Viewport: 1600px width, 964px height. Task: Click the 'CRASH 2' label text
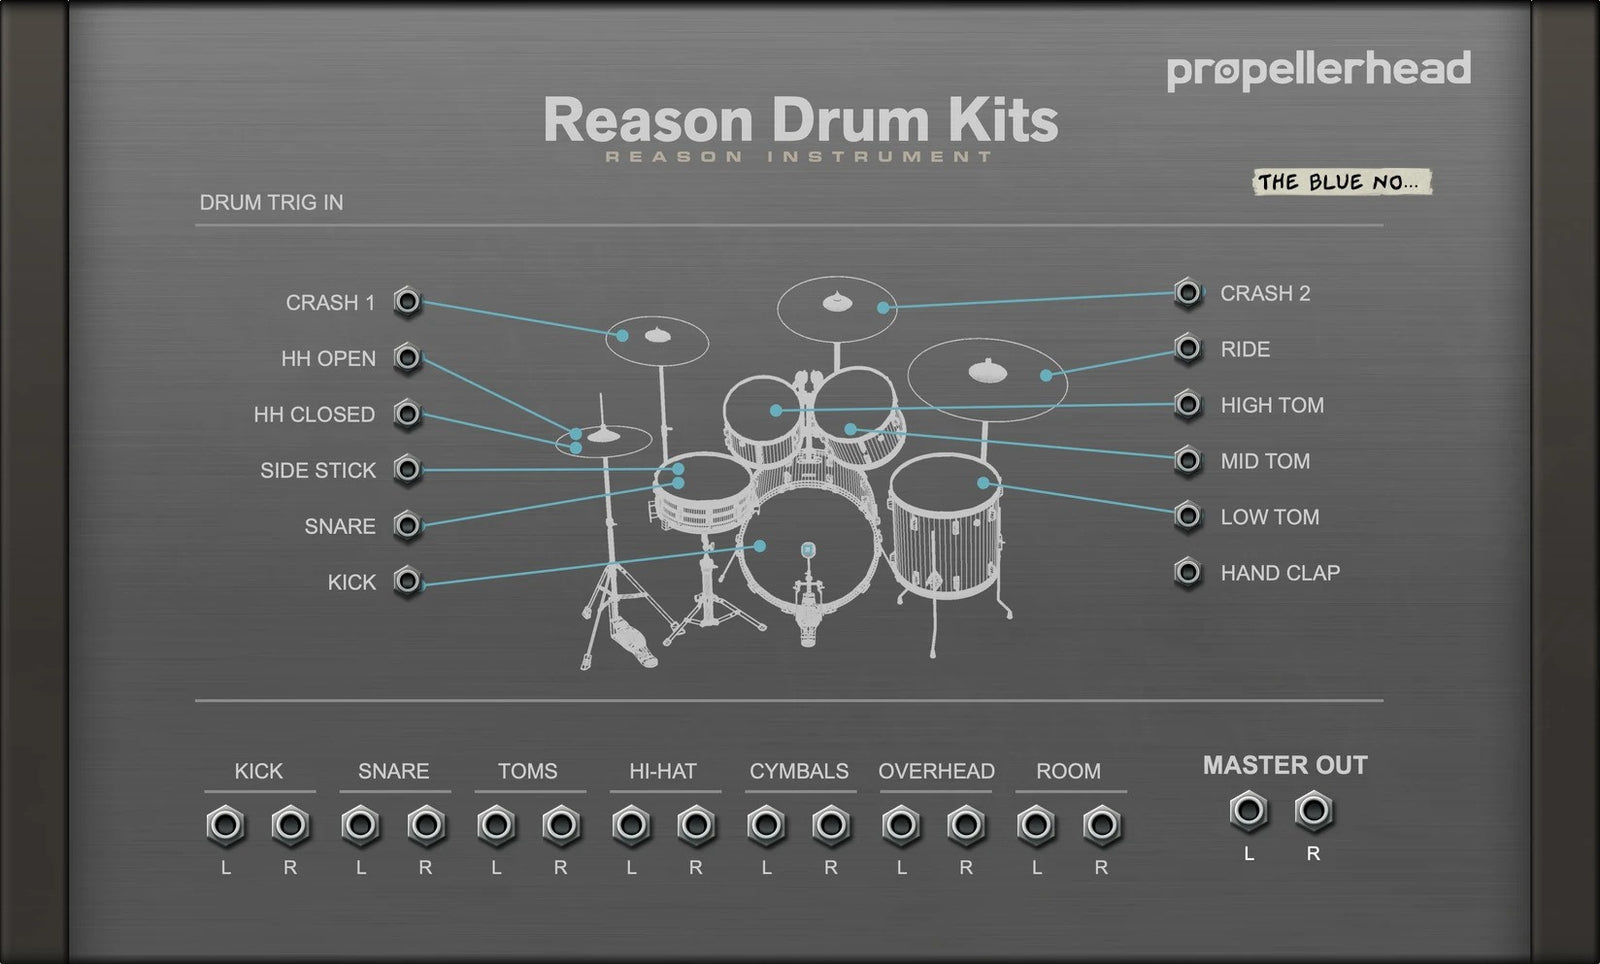click(1265, 293)
